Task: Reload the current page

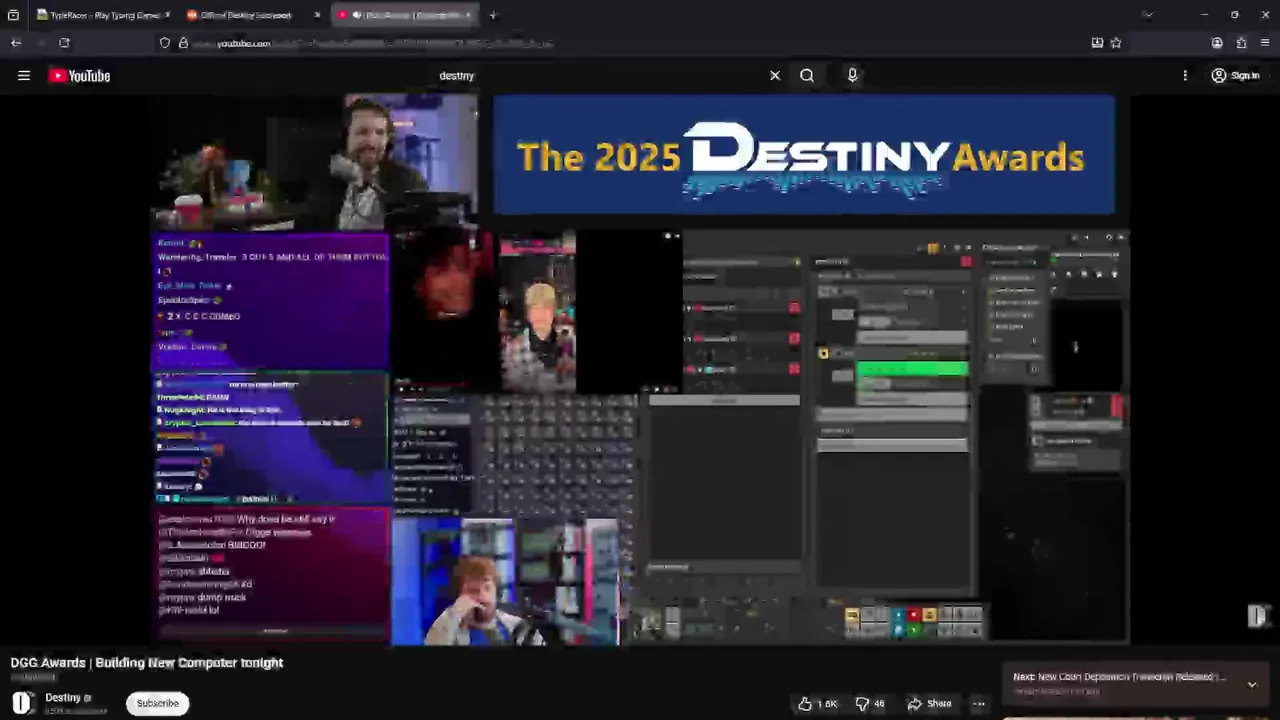Action: coord(64,43)
